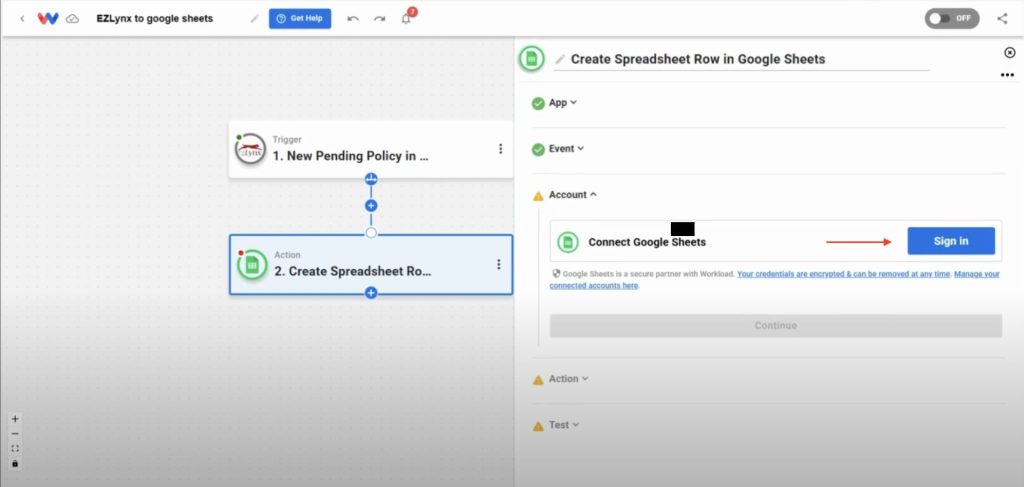Open the Action node's three-dot menu
1024x487 pixels.
[498, 264]
